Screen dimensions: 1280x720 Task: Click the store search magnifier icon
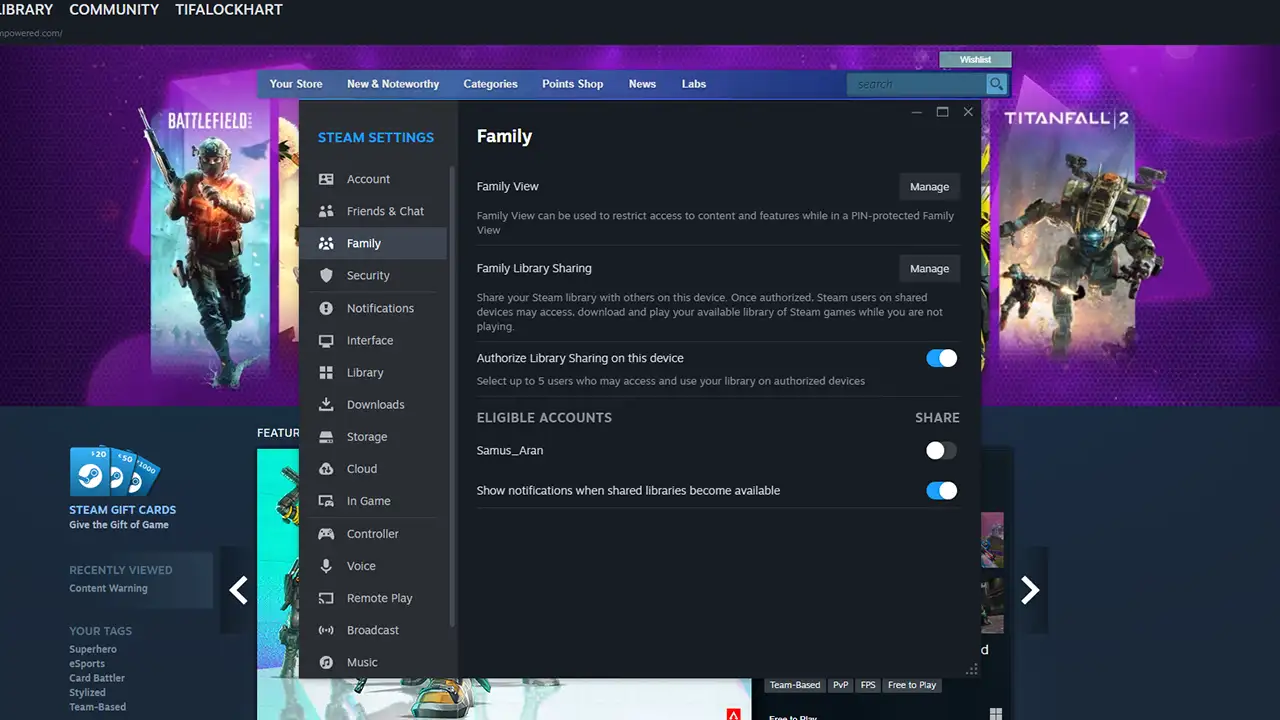[x=996, y=84]
